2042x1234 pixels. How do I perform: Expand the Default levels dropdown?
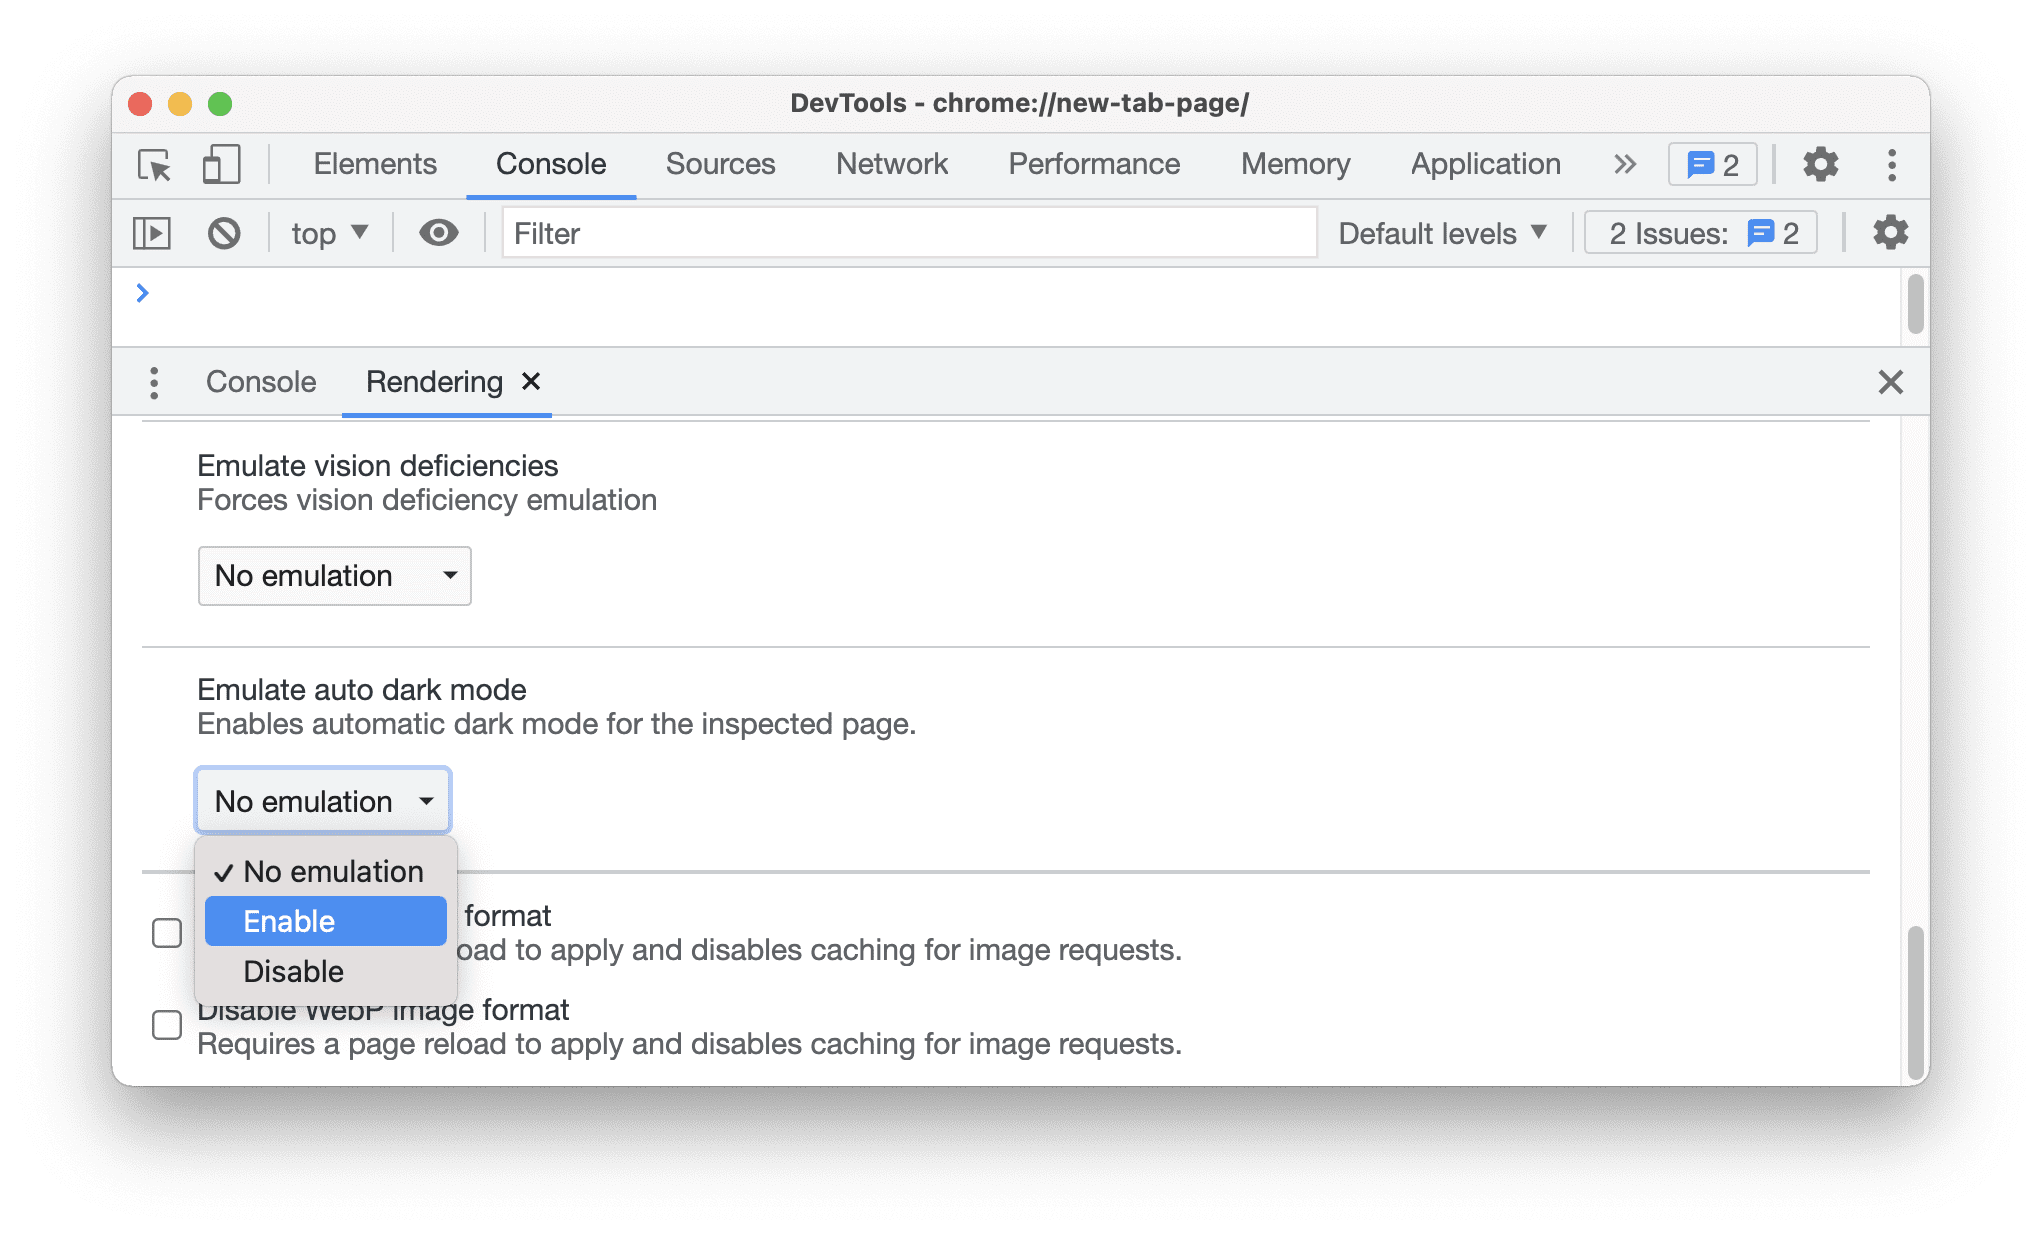click(x=1441, y=232)
